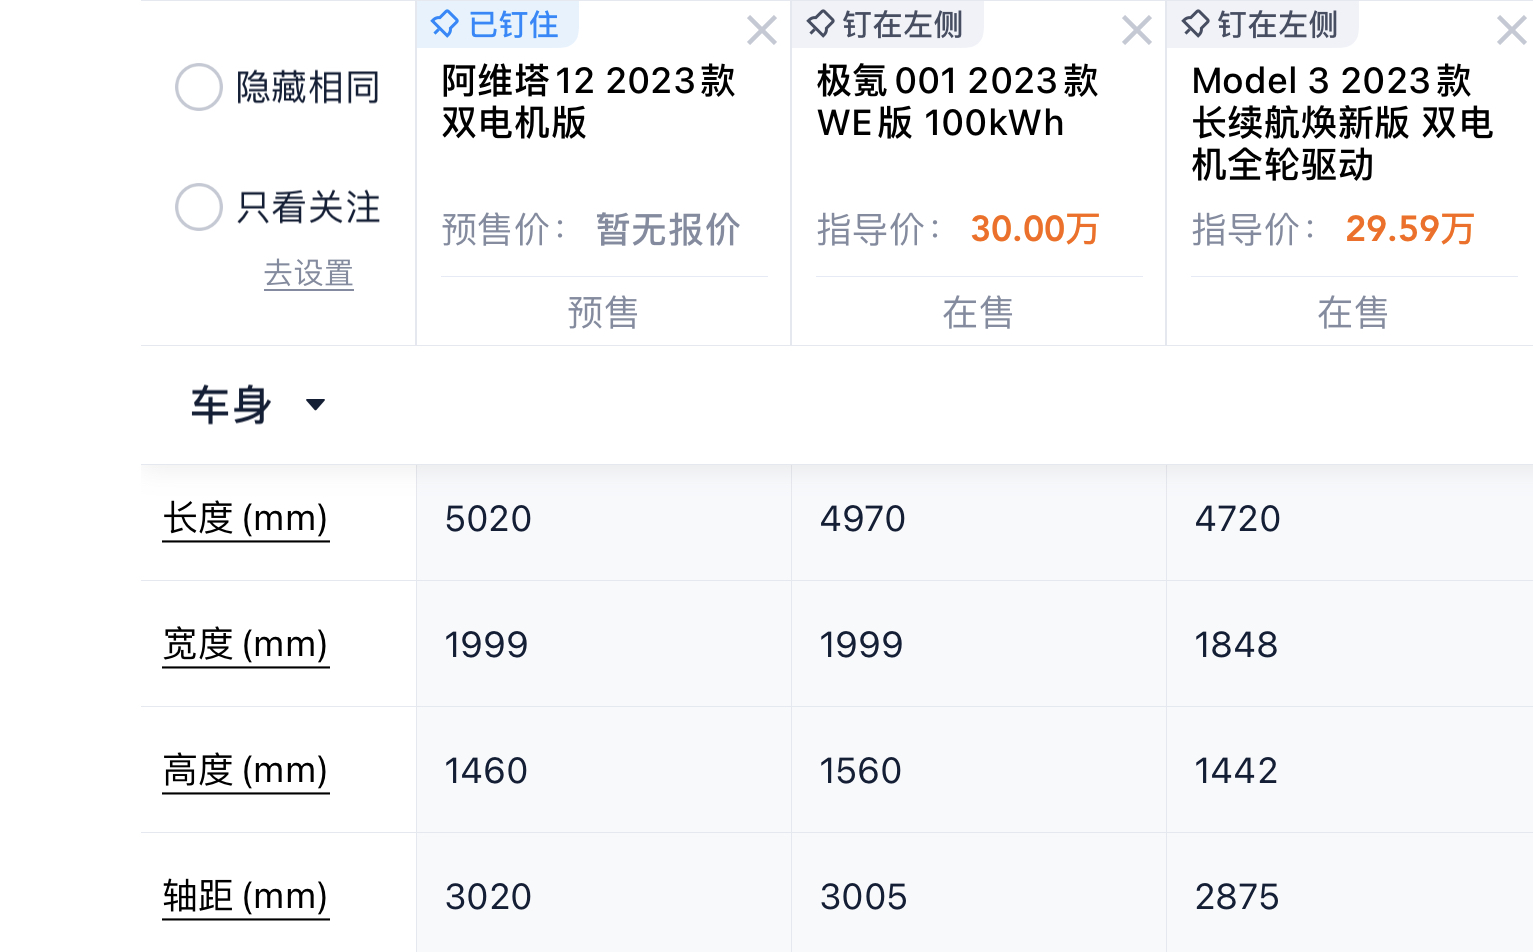Switch to the 阿维塔 12 预售 status
Screen dimensions: 1533x952
tap(603, 313)
